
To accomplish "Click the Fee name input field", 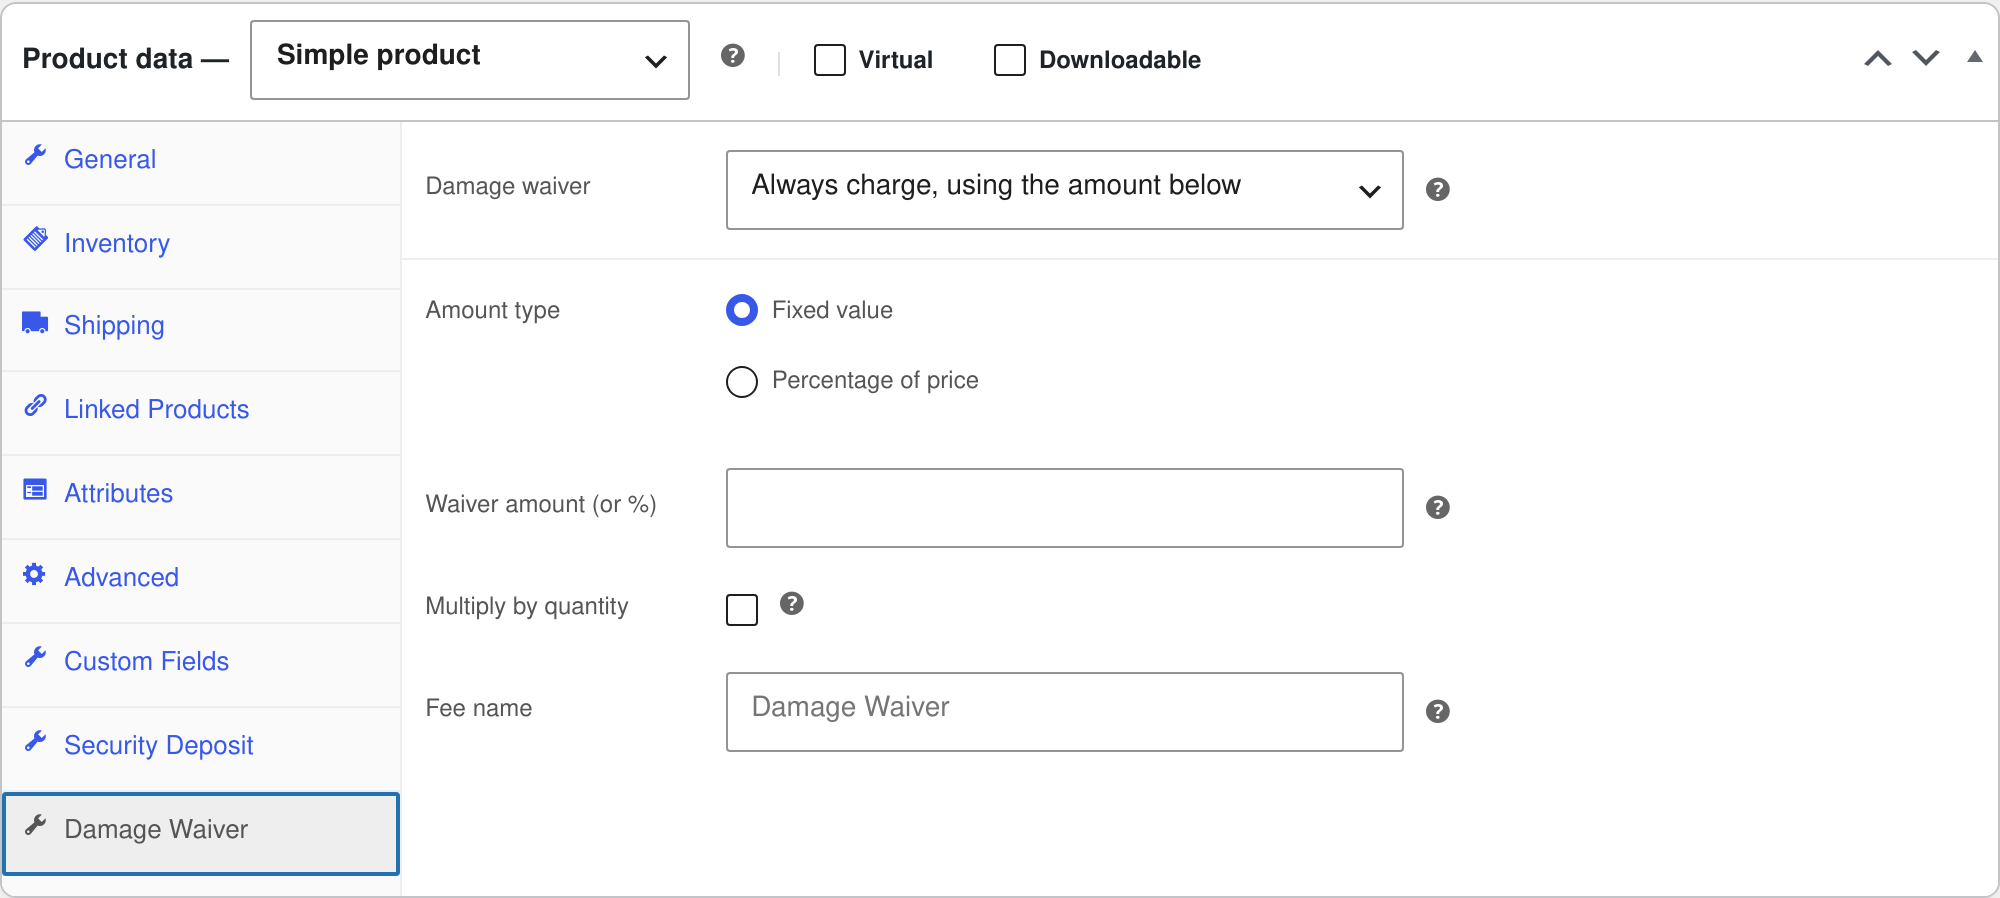I will coord(1065,712).
